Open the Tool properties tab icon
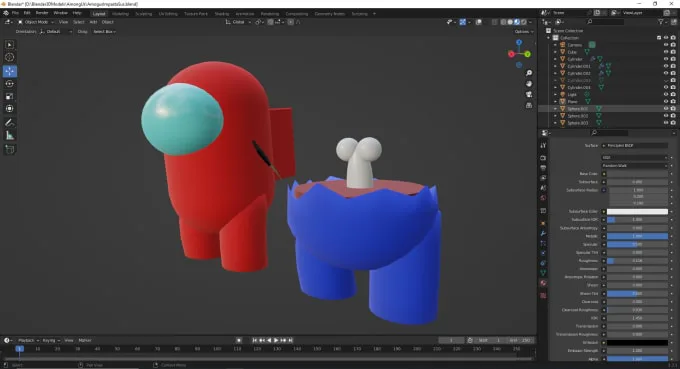The image size is (680, 369). click(x=543, y=146)
